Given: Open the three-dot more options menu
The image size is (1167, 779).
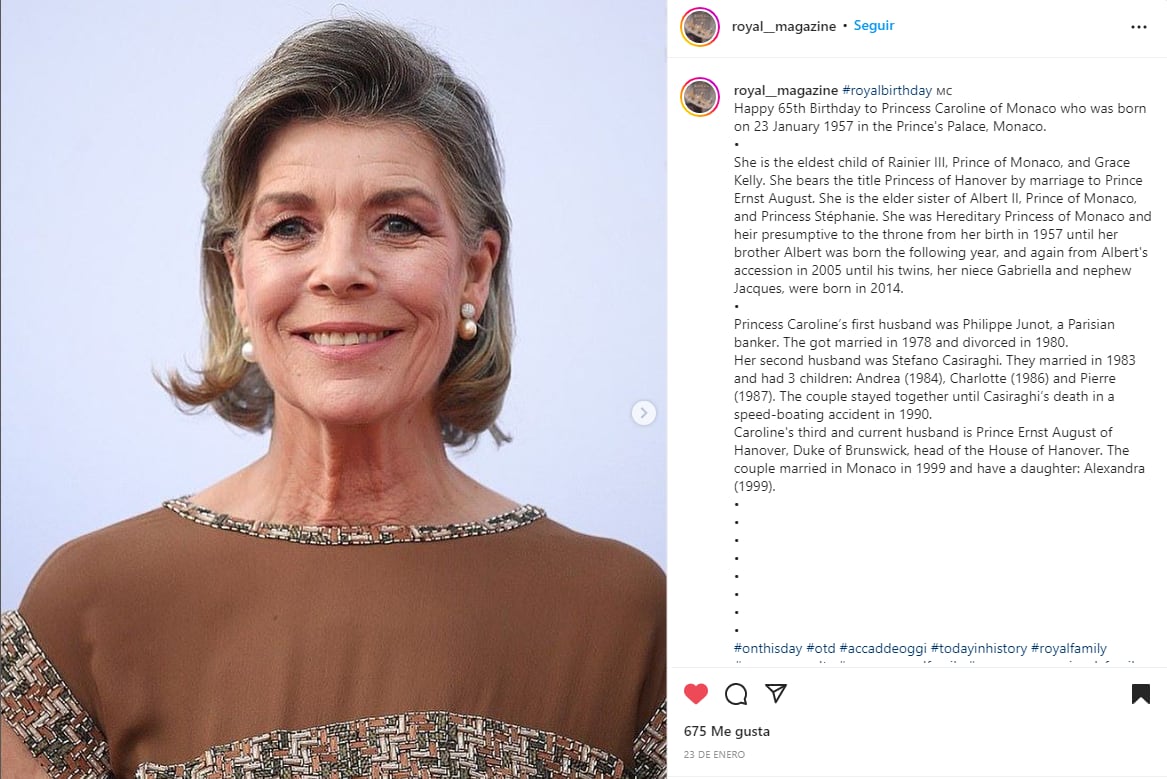Looking at the screenshot, I should click(1139, 27).
